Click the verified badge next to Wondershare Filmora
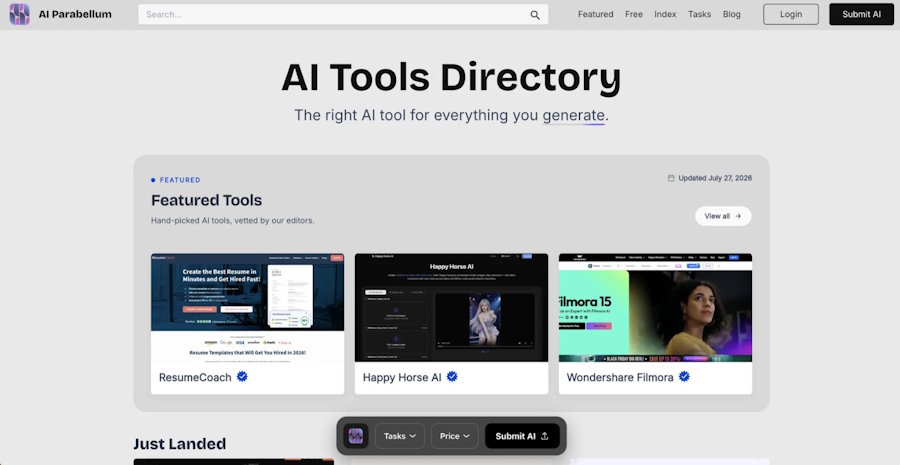The height and width of the screenshot is (465, 900). (684, 377)
